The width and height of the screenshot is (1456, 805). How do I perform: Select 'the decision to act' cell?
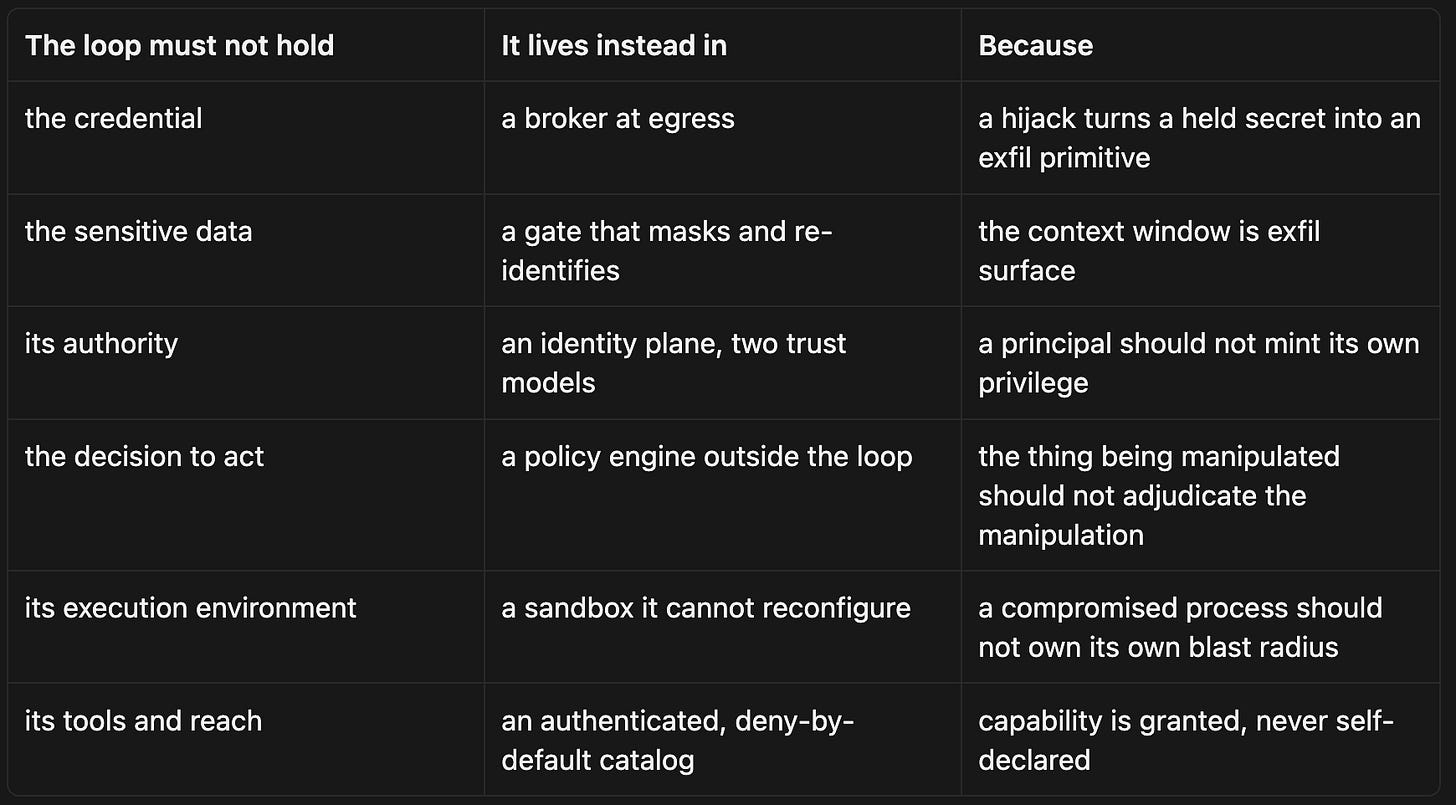[246, 495]
